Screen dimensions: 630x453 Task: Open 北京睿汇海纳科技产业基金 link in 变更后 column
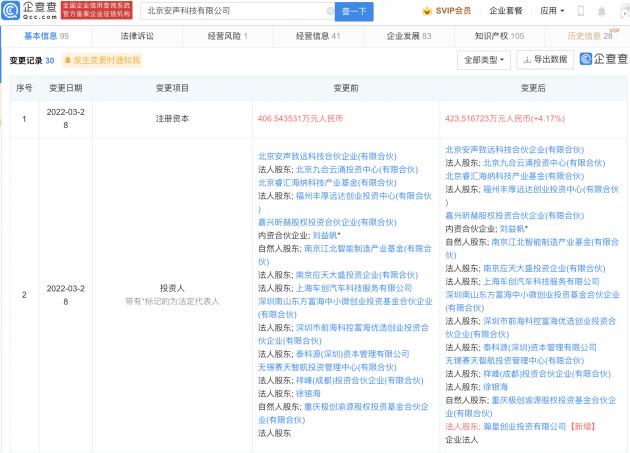pos(514,176)
